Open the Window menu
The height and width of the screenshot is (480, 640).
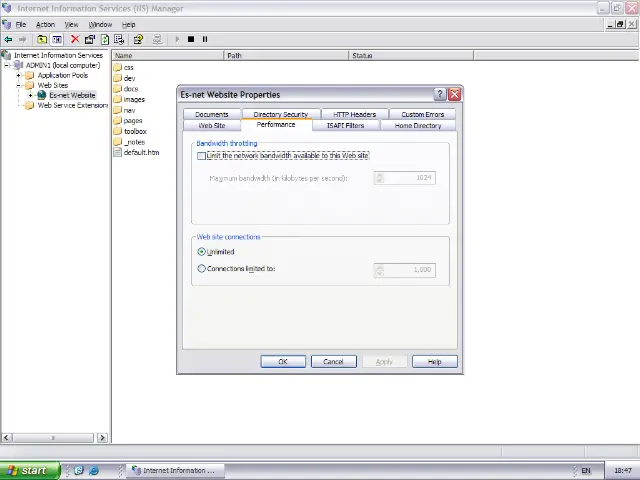pyautogui.click(x=100, y=24)
